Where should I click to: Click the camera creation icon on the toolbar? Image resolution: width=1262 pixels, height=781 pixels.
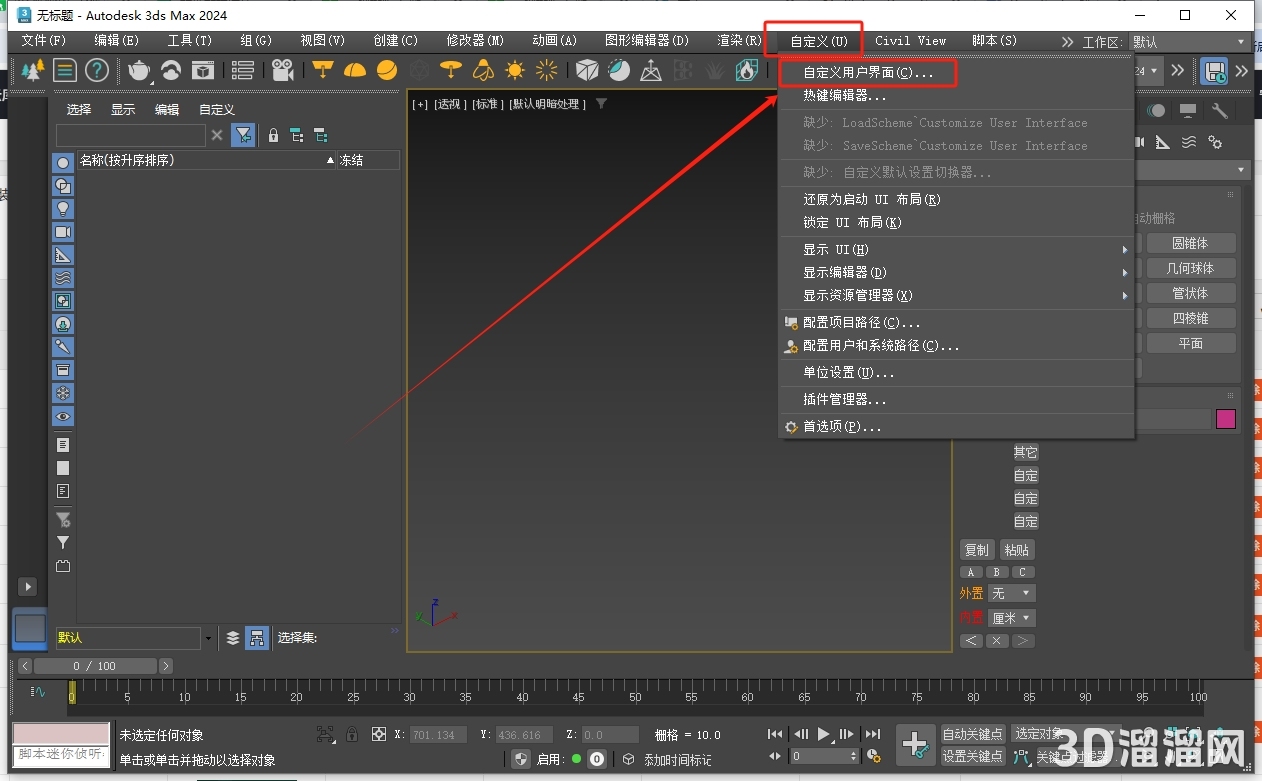click(283, 71)
